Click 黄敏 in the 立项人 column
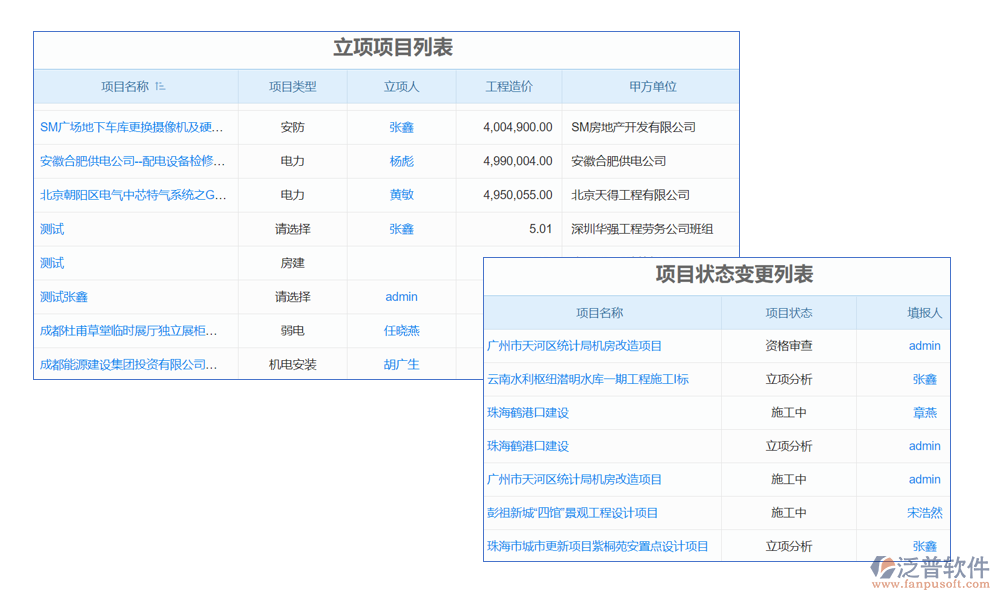This screenshot has height=600, width=1000. (401, 195)
